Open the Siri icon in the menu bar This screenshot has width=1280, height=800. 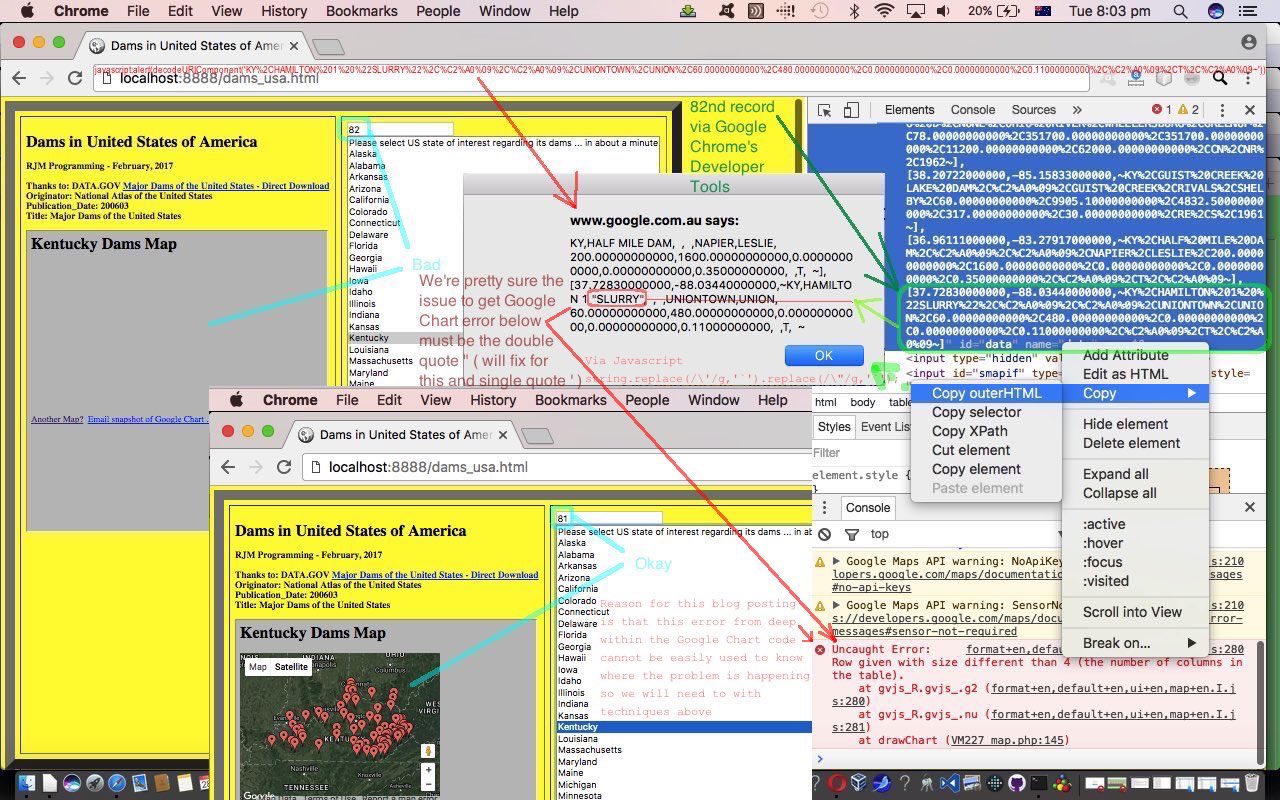(1216, 11)
